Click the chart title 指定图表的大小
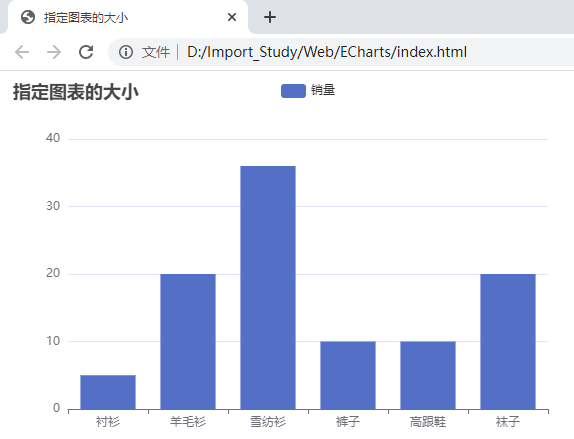 (76, 92)
